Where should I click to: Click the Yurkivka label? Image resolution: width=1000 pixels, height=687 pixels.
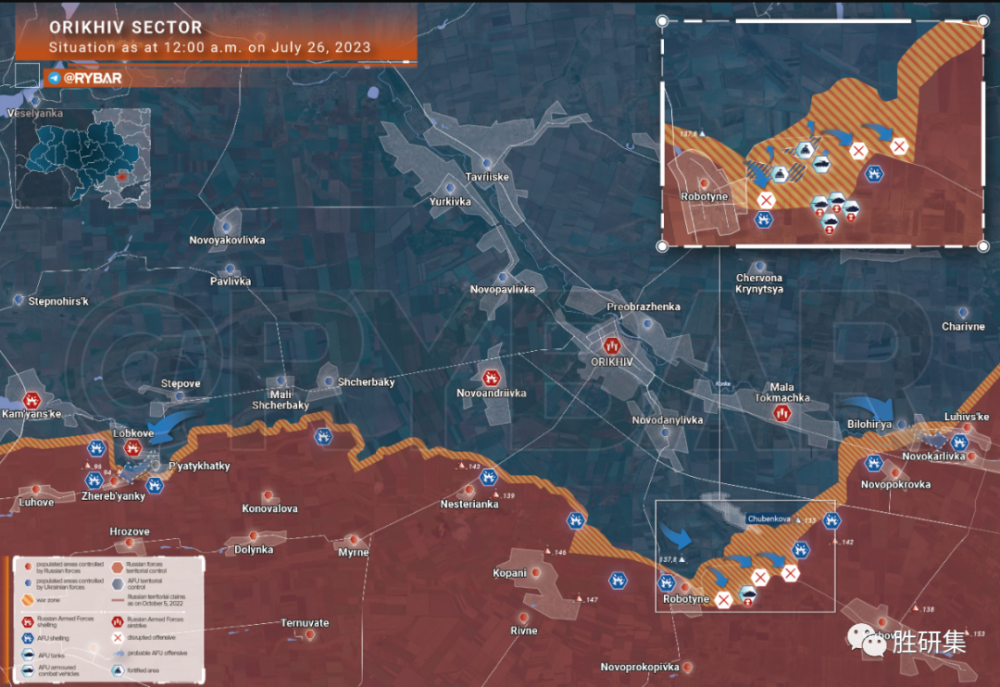coord(450,202)
